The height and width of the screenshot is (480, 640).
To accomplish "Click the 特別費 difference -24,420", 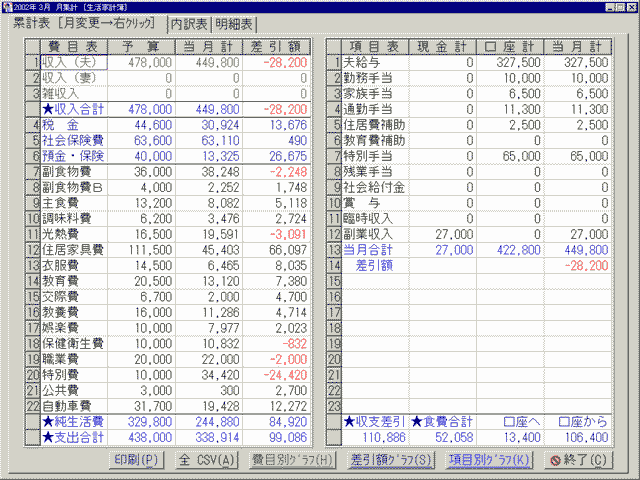I will (276, 375).
